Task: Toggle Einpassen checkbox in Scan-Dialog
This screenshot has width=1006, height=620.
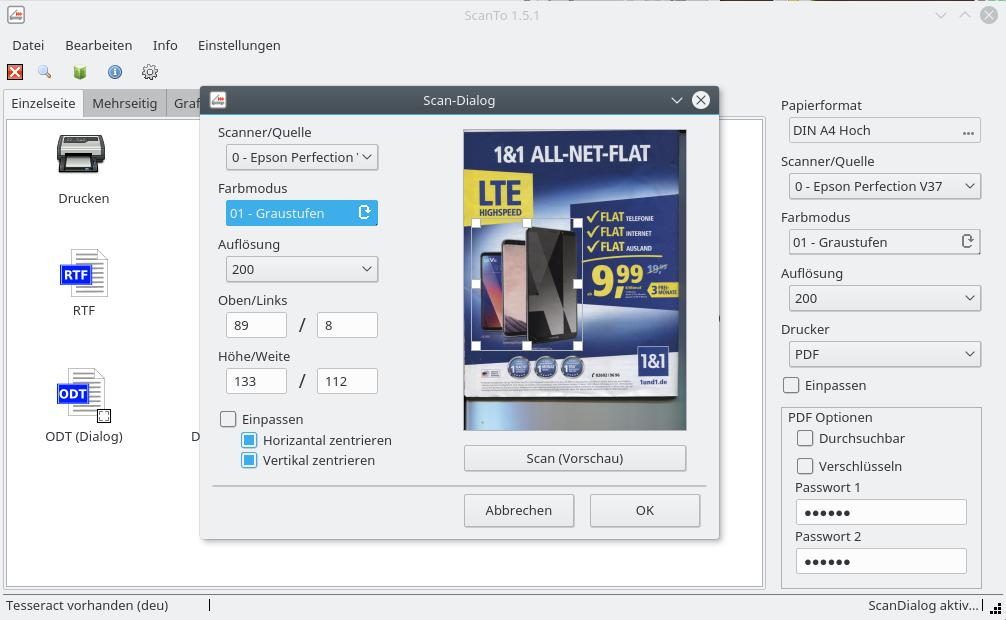Action: [228, 419]
